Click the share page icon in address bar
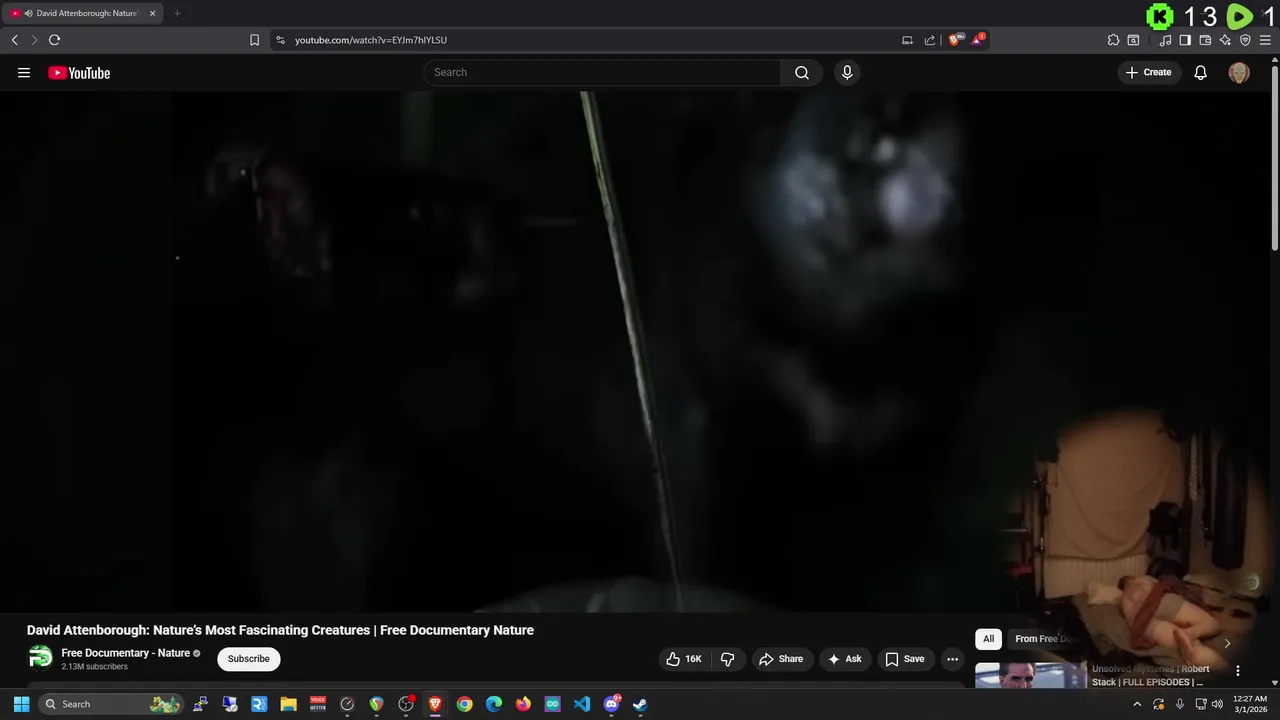The height and width of the screenshot is (720, 1280). click(x=930, y=40)
